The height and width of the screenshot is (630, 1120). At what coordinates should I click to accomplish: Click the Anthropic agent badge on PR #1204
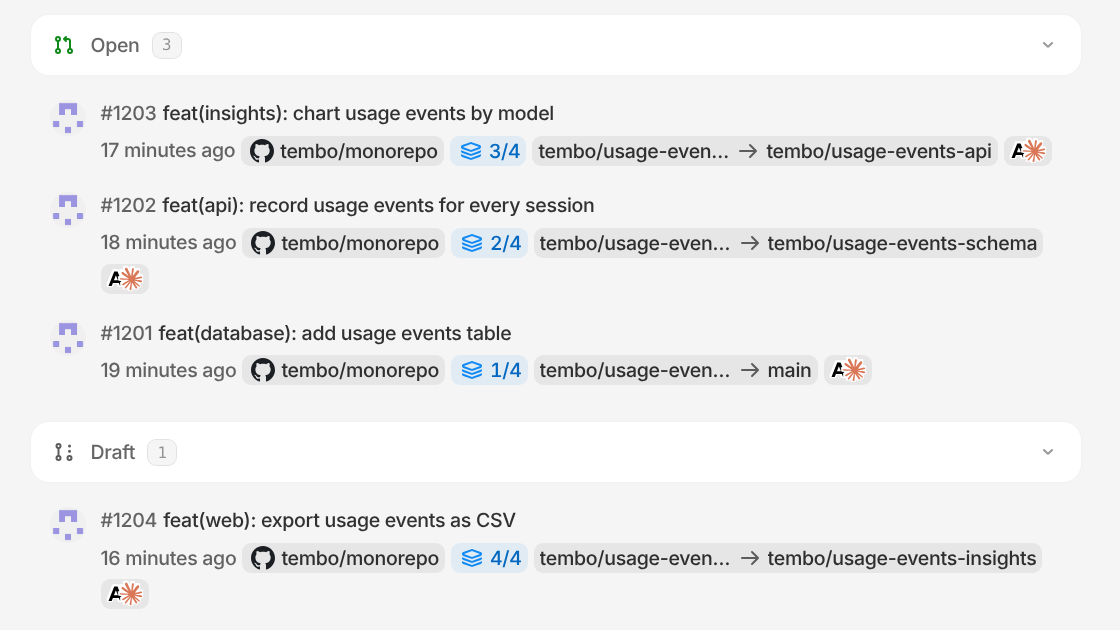click(125, 594)
